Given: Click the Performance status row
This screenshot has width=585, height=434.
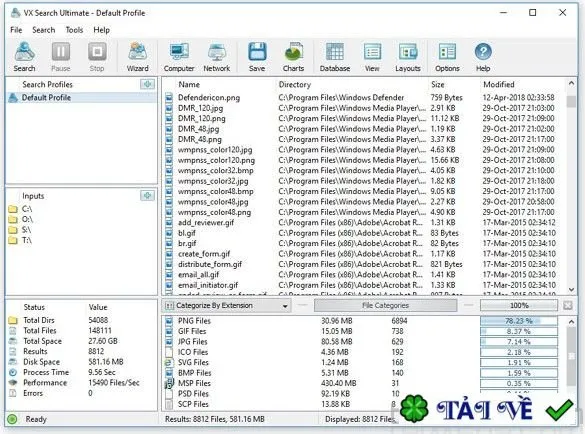Looking at the screenshot, I should pyautogui.click(x=82, y=383).
